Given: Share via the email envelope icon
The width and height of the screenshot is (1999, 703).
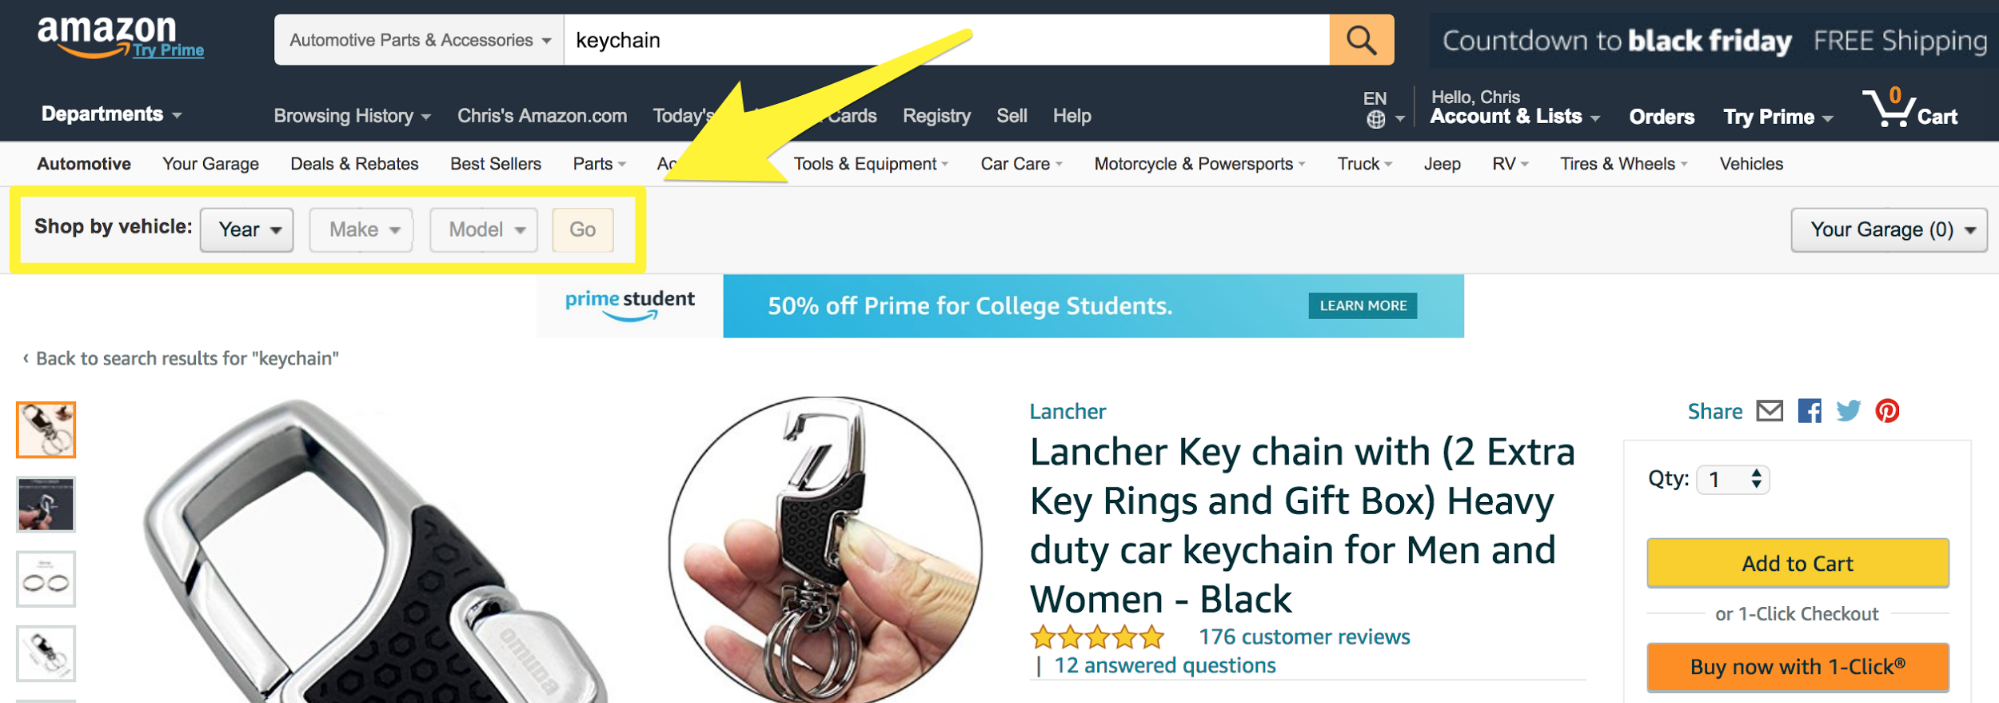Looking at the screenshot, I should pyautogui.click(x=1769, y=411).
